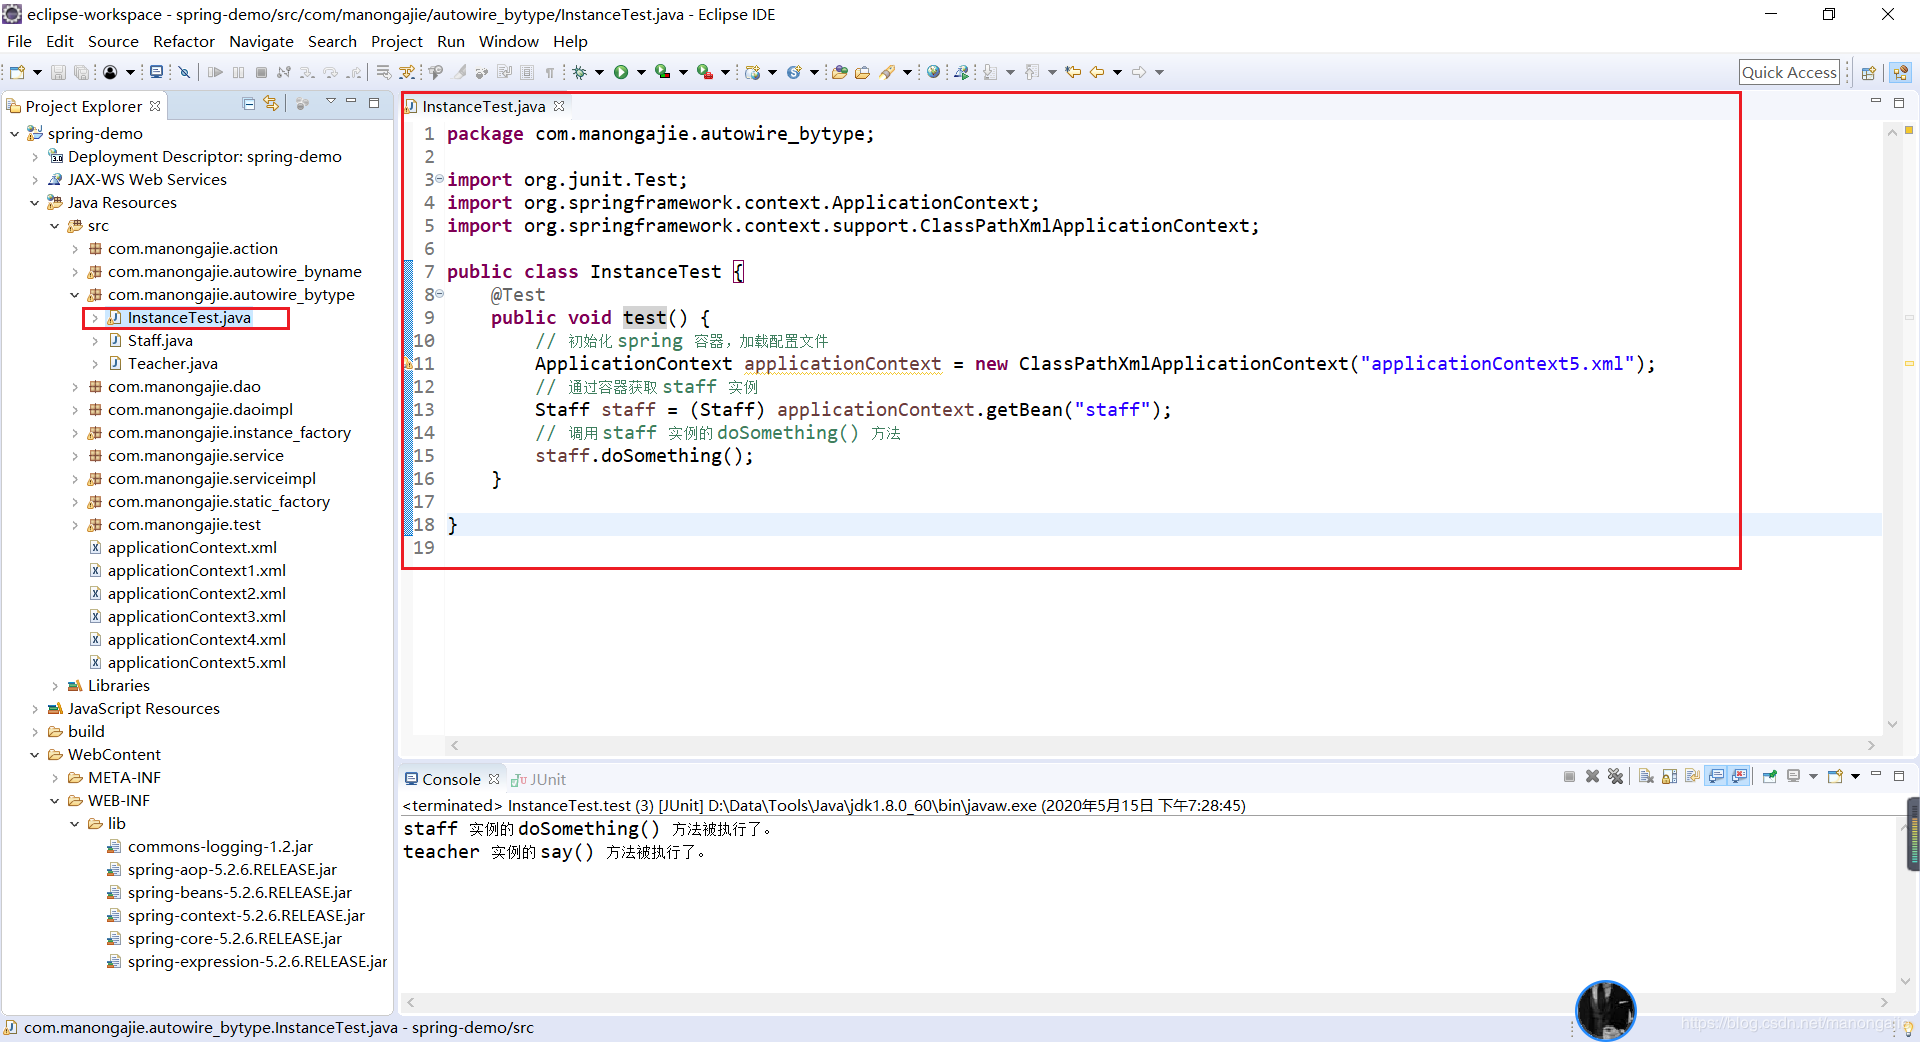Collapse the Java Resources node

[34, 202]
